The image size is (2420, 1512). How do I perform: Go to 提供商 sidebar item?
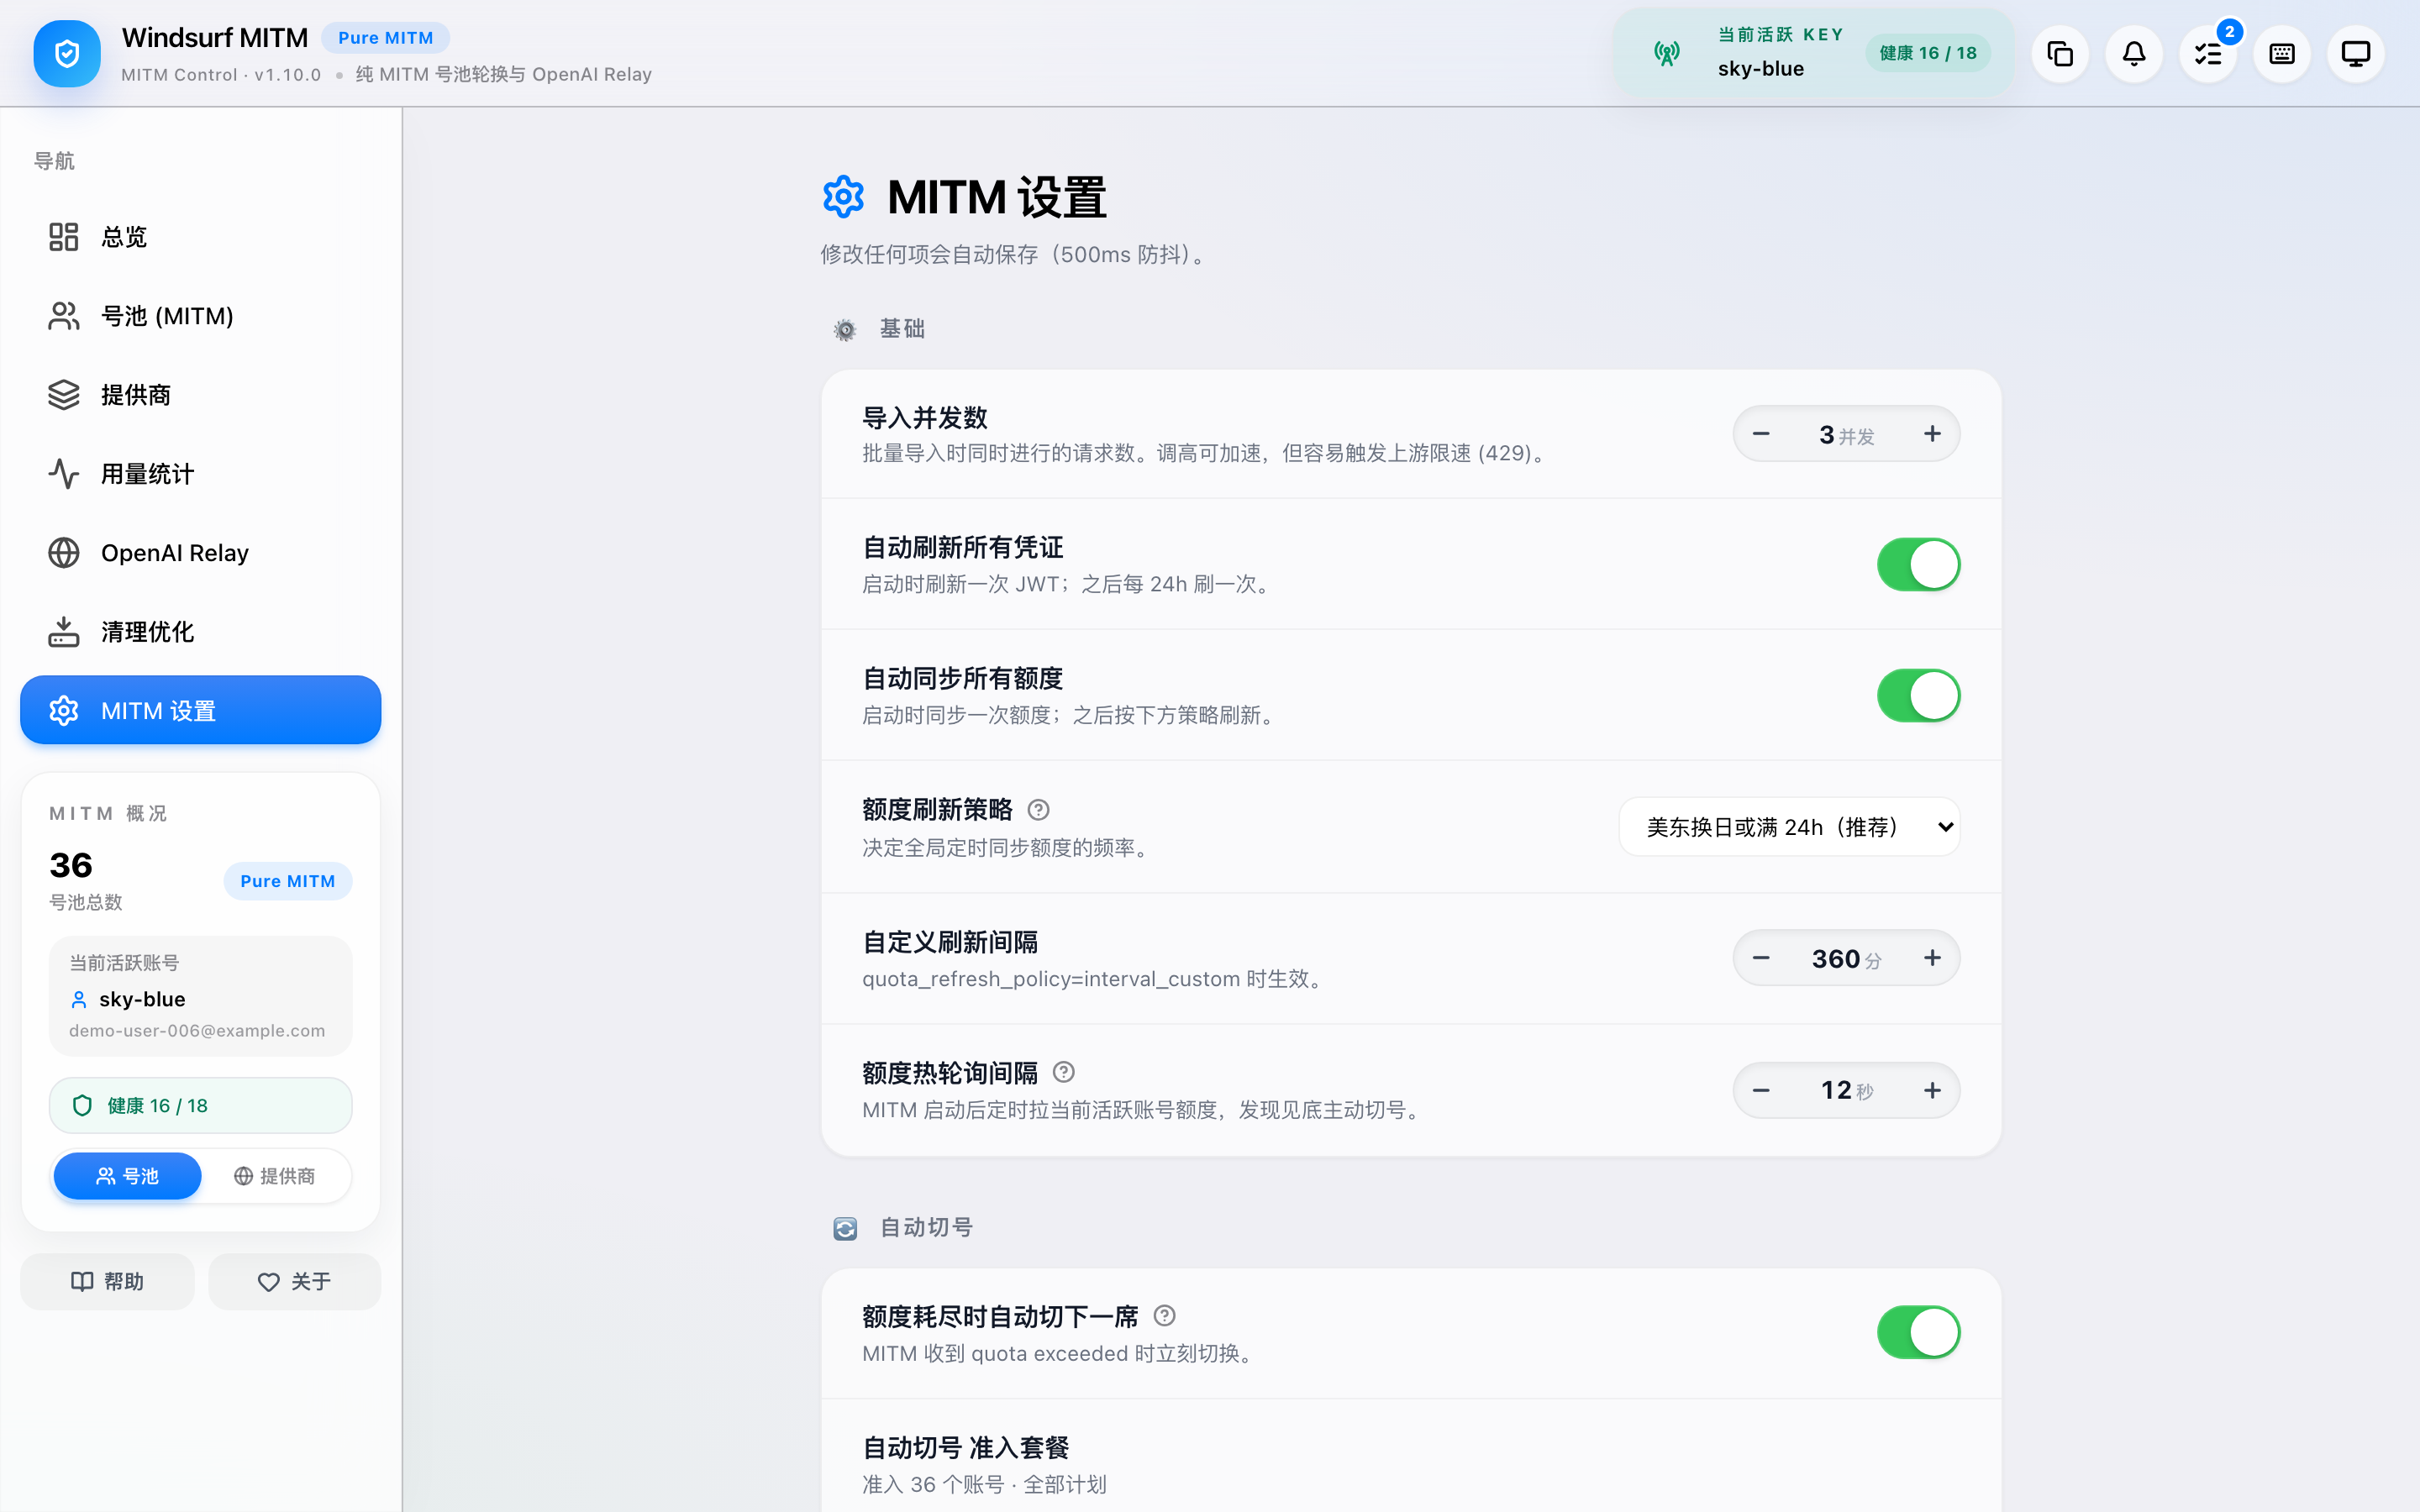tap(200, 395)
